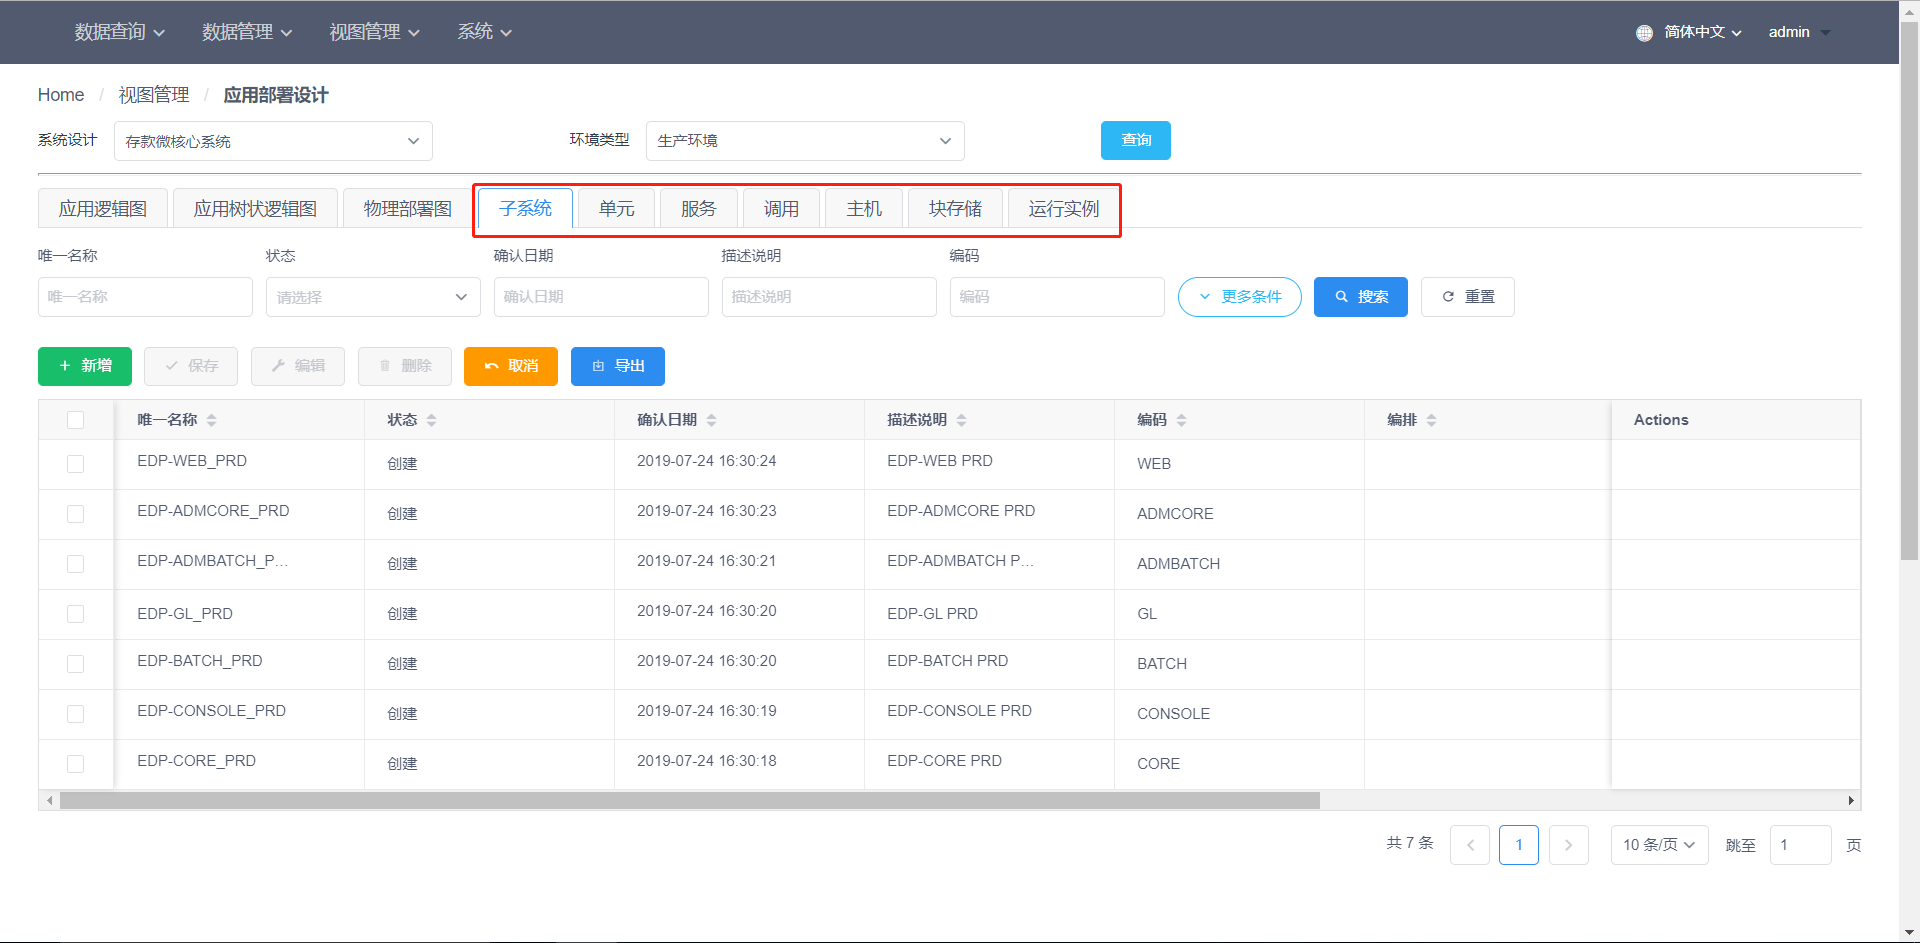This screenshot has height=943, width=1920.
Task: Open the 简体中文 language dropdown
Action: (x=1702, y=32)
